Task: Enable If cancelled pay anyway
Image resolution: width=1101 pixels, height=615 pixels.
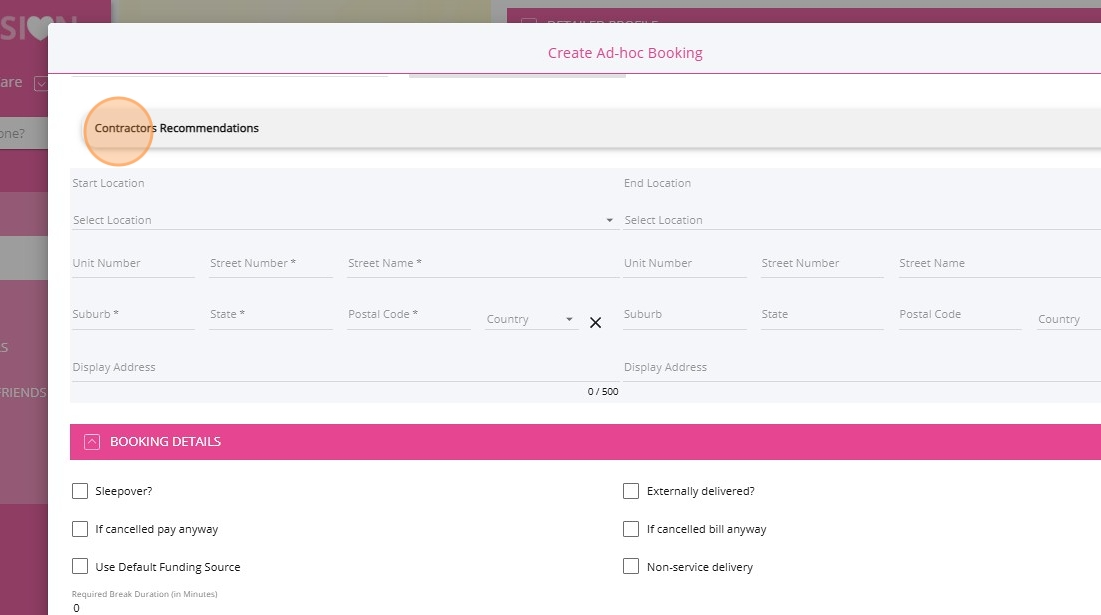Action: coord(80,529)
